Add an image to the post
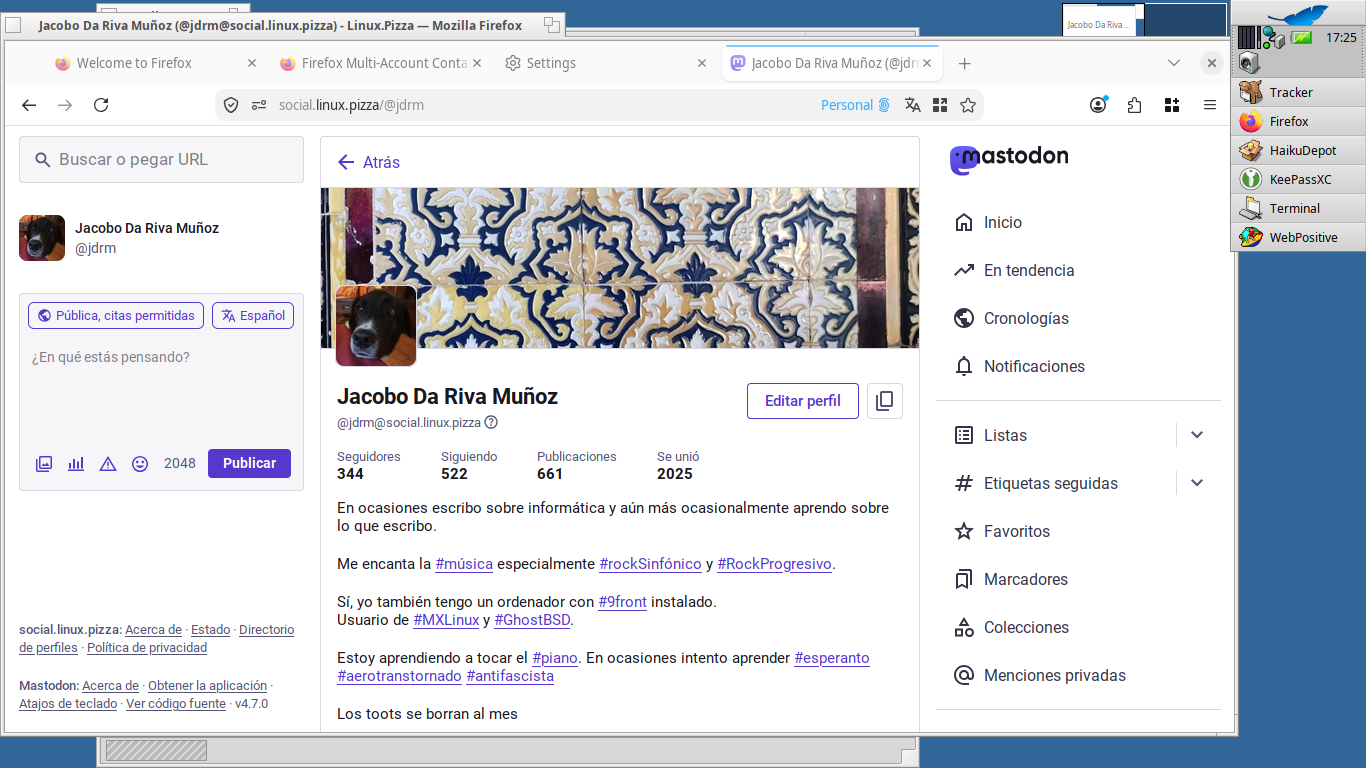Image resolution: width=1366 pixels, height=768 pixels. (x=44, y=464)
